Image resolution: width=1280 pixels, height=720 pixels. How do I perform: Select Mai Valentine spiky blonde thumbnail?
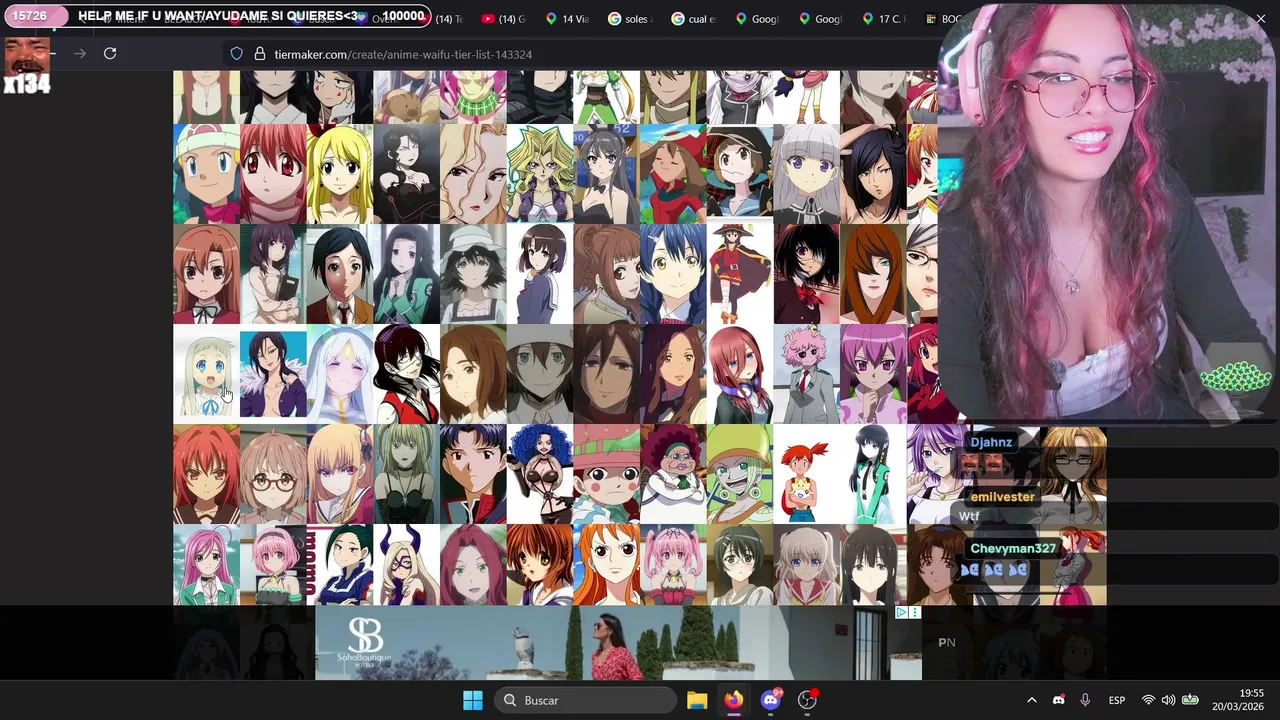(x=539, y=174)
